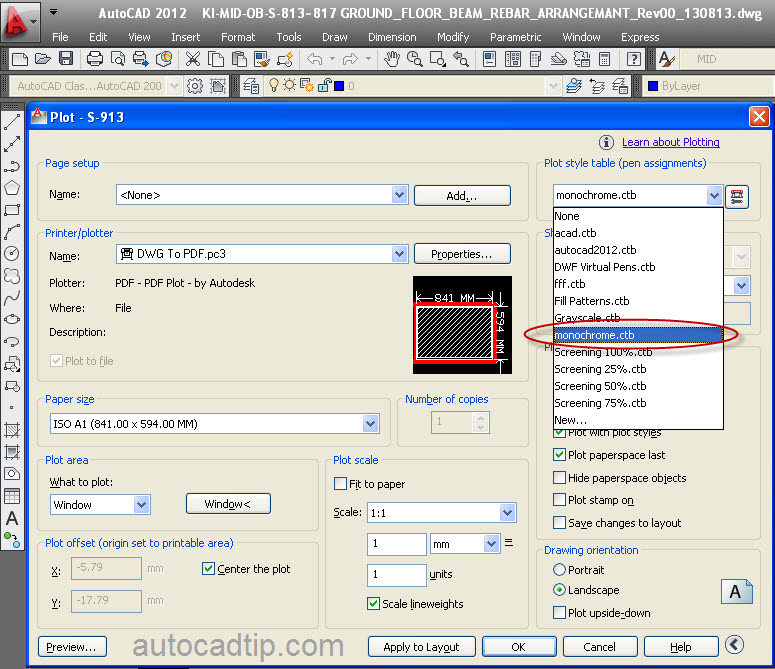Click the ByLayer blue color swatch

[x=653, y=86]
